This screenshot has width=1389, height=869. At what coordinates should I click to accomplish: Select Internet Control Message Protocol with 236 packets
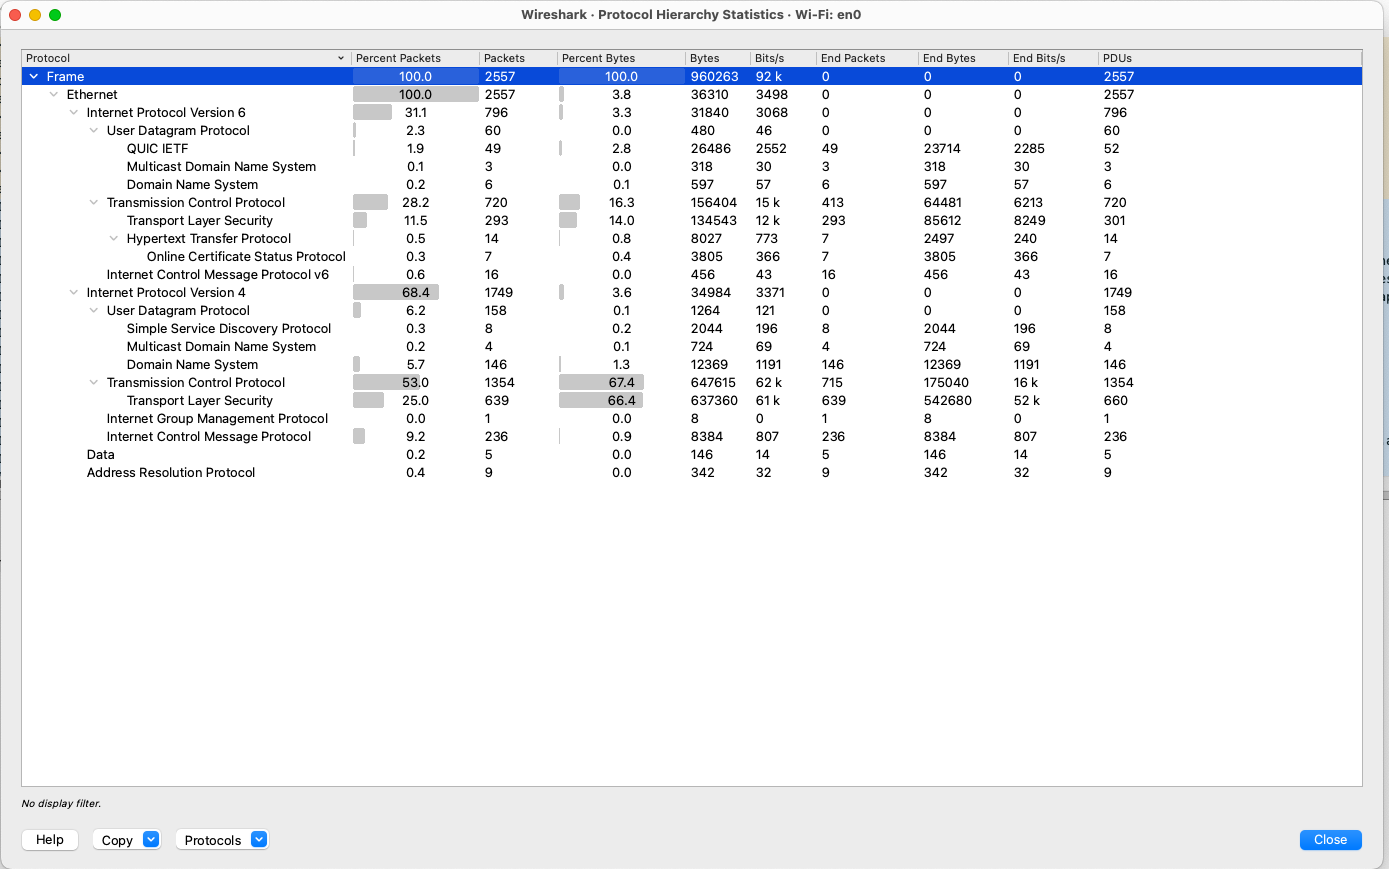point(692,437)
